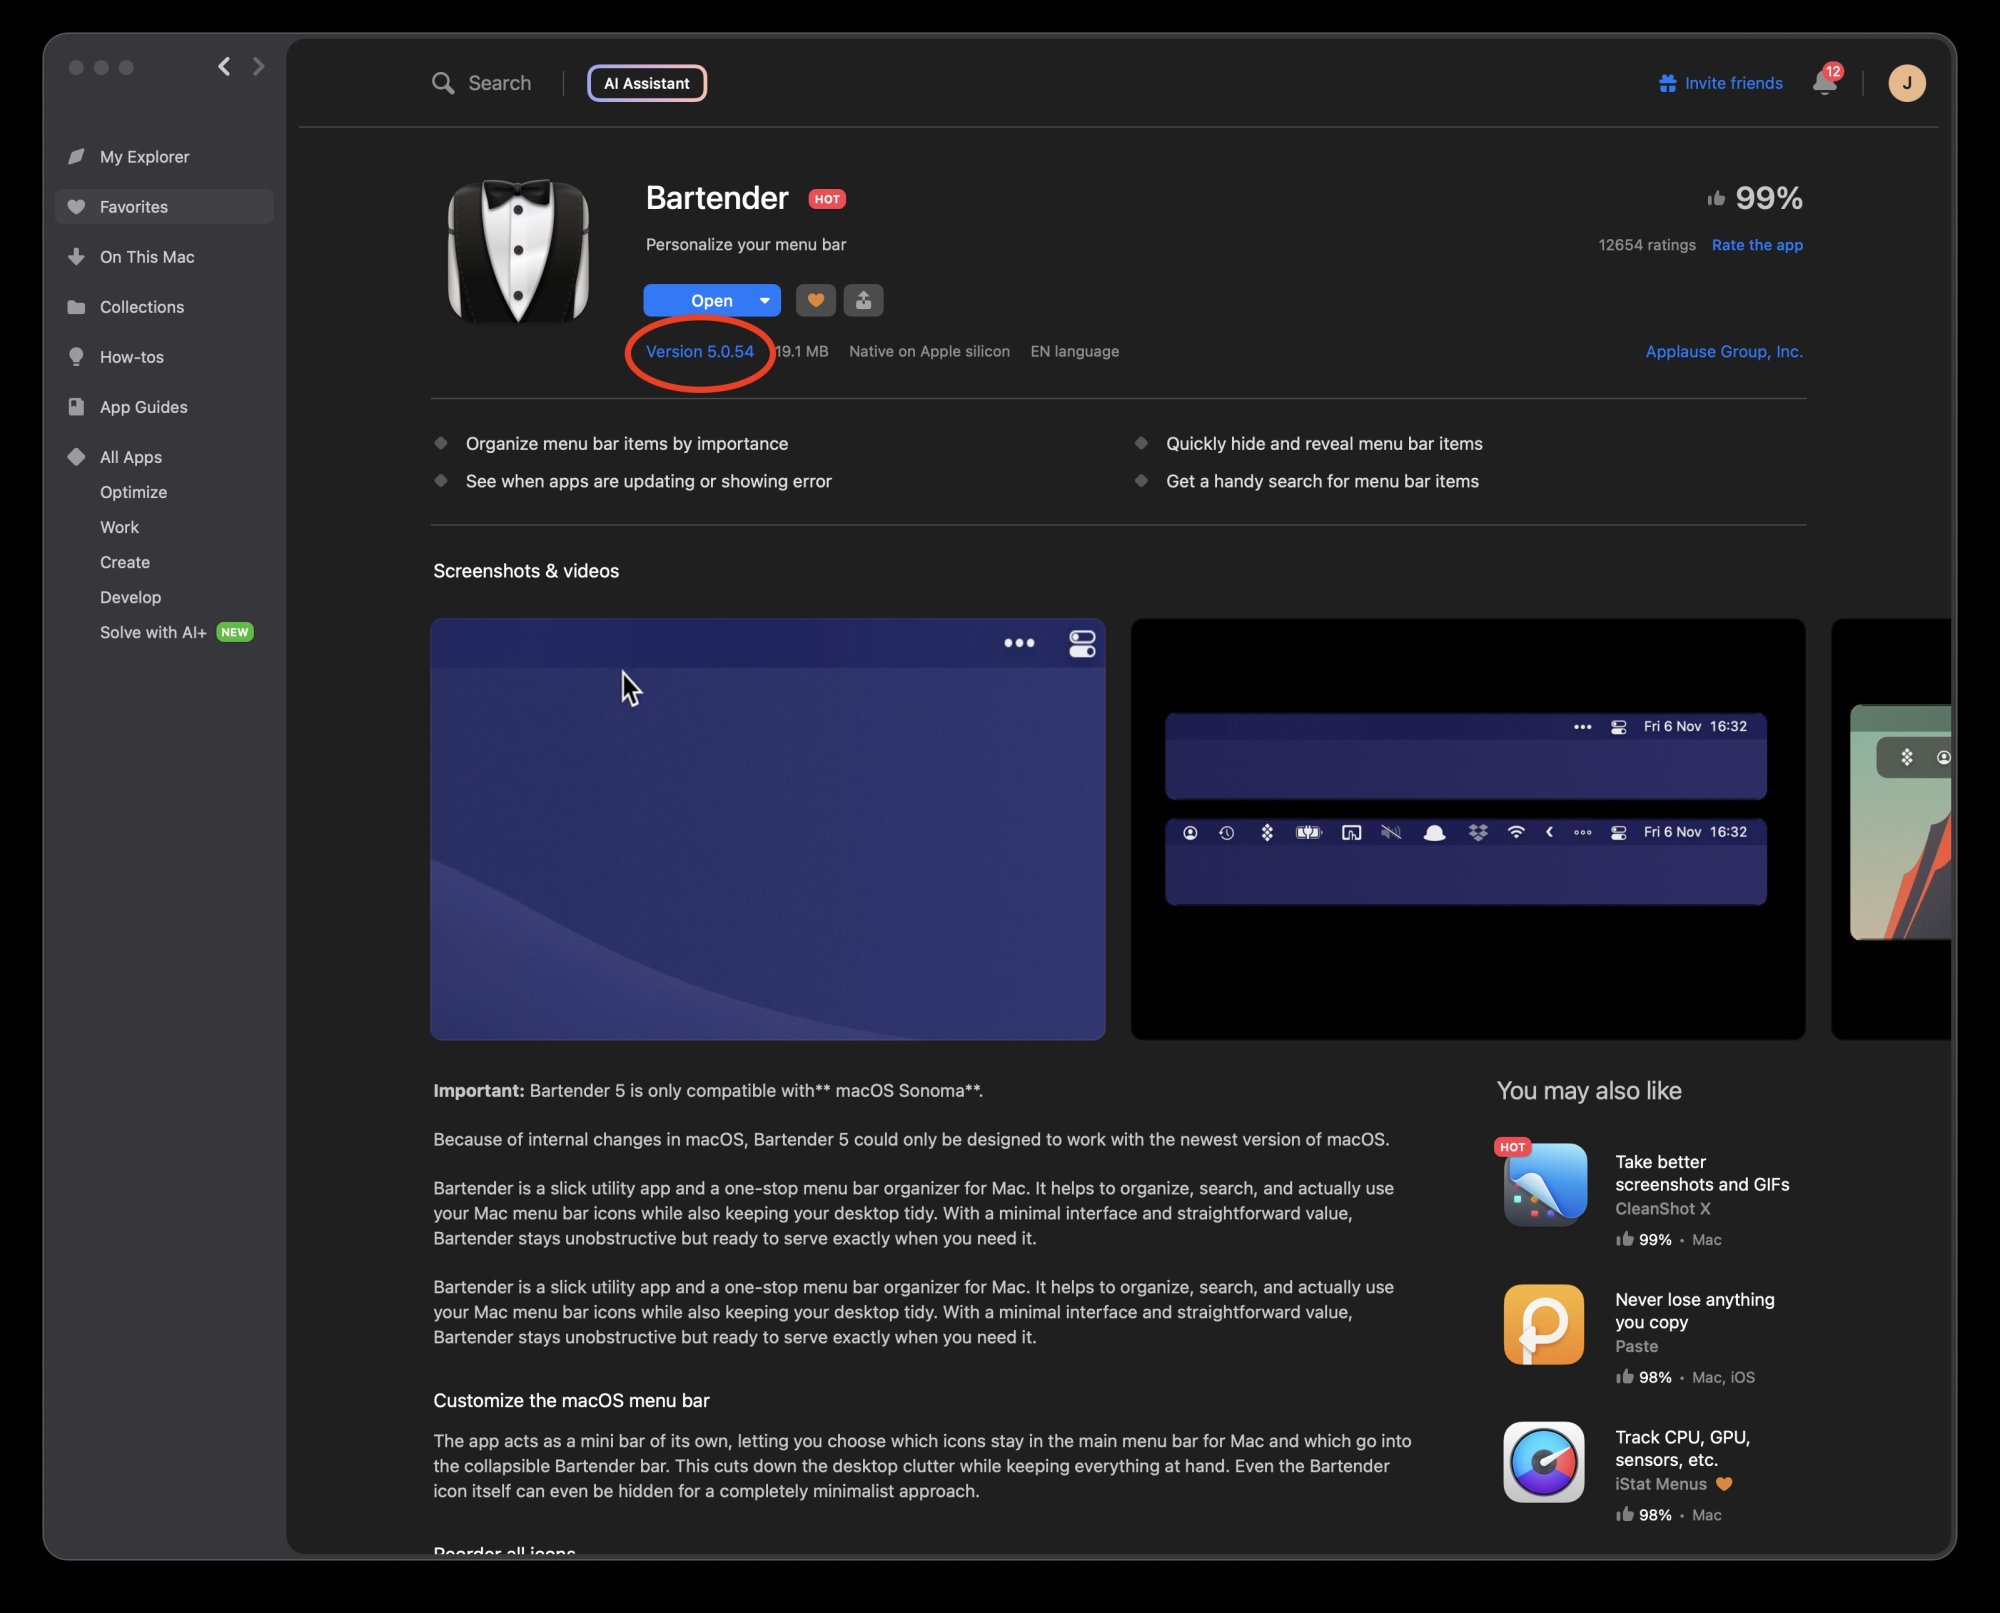Click the How-tos lightbulb icon

76,357
